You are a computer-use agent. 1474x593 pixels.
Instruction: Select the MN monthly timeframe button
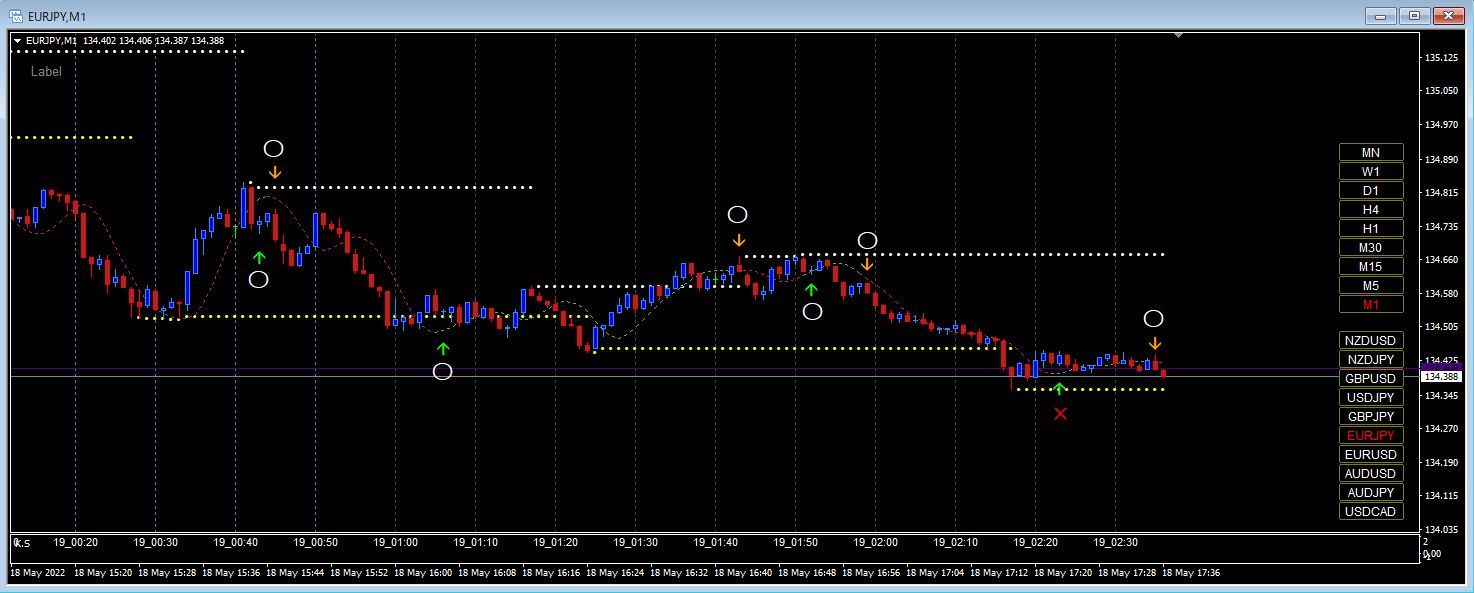pos(1370,152)
